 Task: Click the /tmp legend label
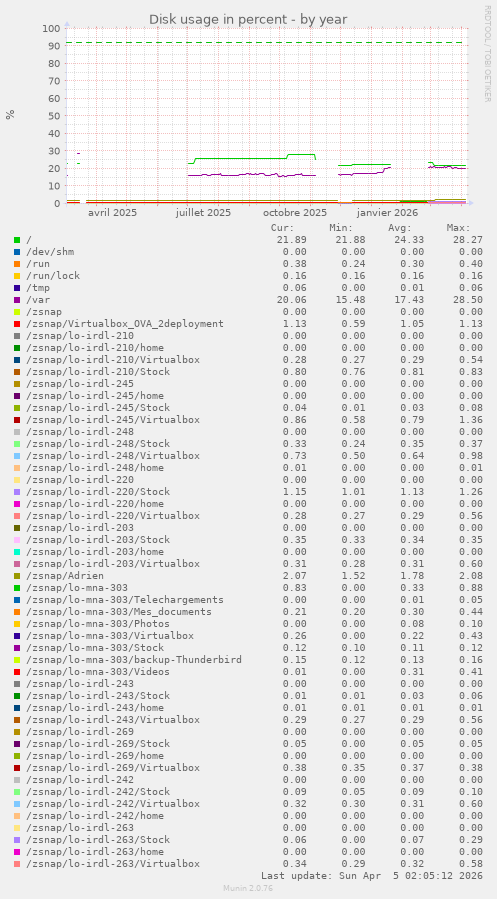coord(38,288)
